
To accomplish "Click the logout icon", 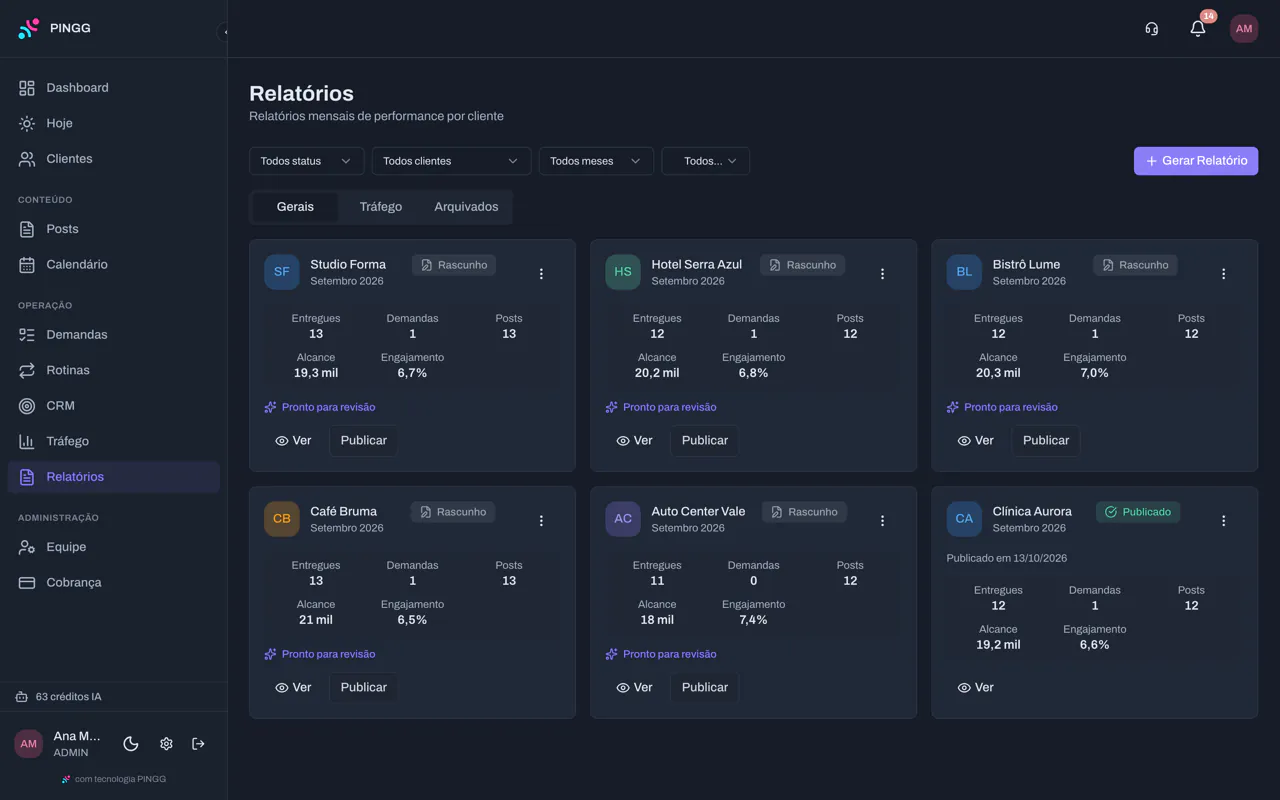I will [x=198, y=744].
